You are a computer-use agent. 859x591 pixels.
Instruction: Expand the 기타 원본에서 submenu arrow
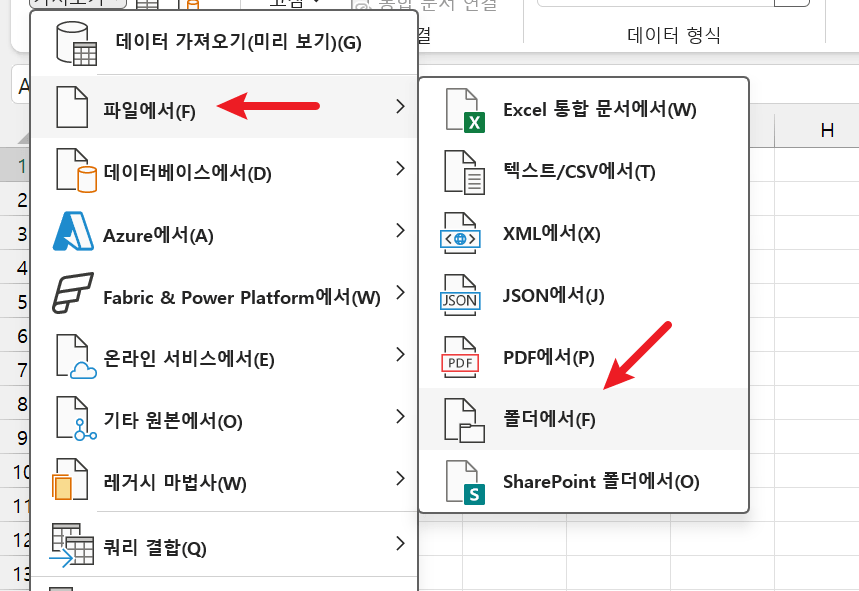(x=400, y=416)
